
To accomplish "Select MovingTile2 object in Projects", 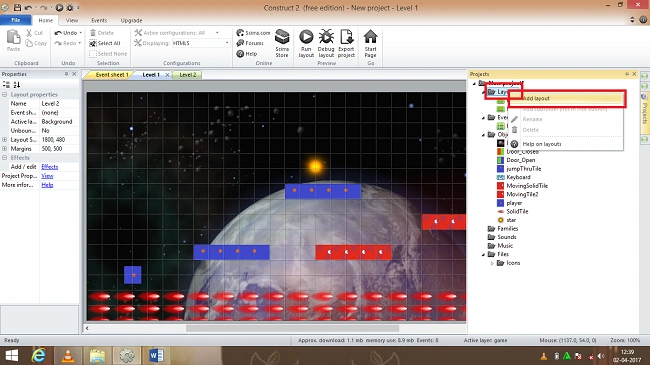I will (522, 195).
